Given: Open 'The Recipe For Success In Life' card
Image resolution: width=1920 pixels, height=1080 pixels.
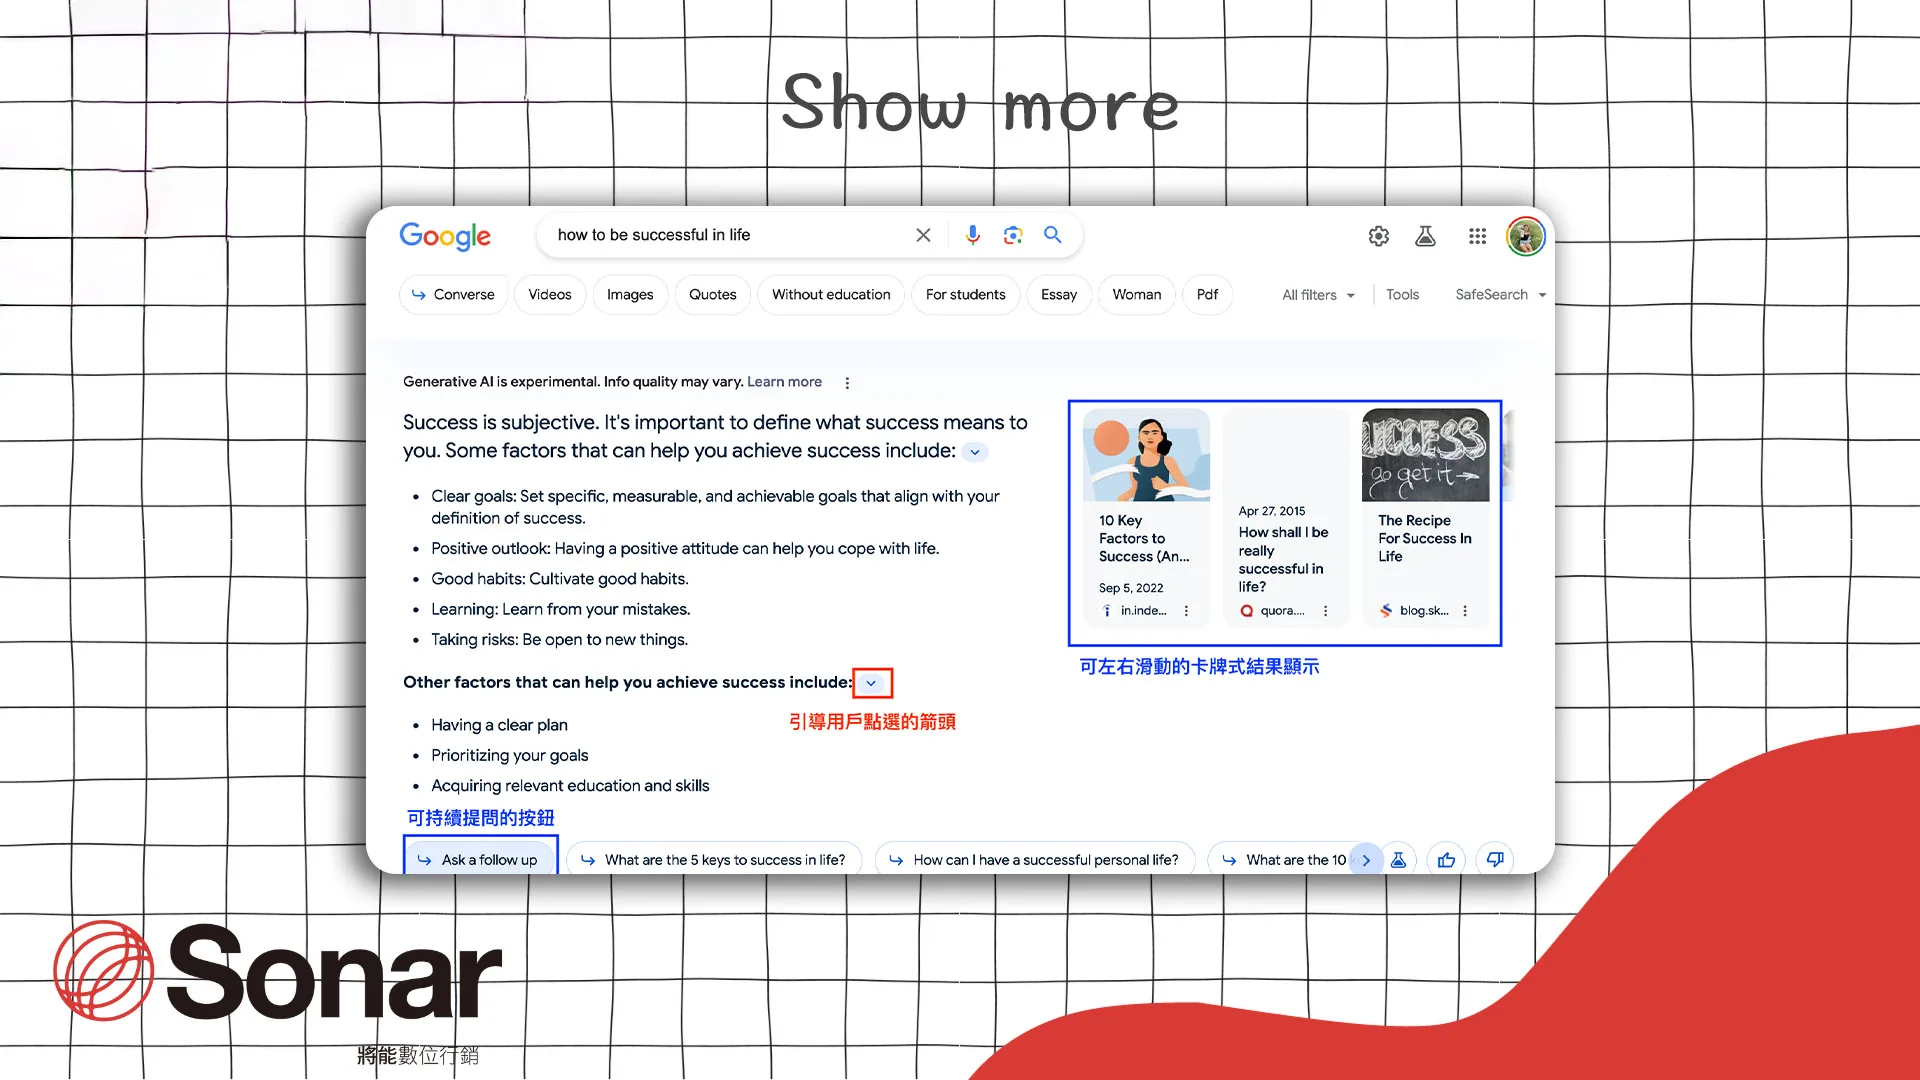Looking at the screenshot, I should tap(1425, 517).
